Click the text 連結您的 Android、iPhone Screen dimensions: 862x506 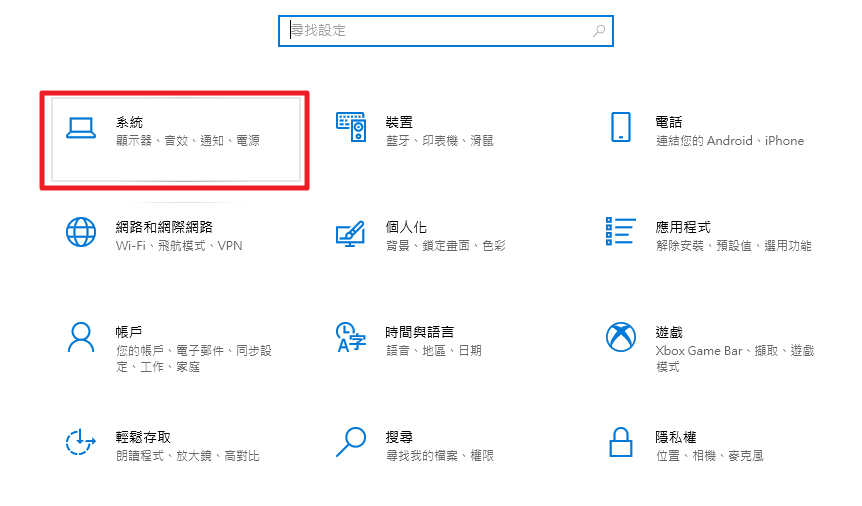(x=730, y=141)
